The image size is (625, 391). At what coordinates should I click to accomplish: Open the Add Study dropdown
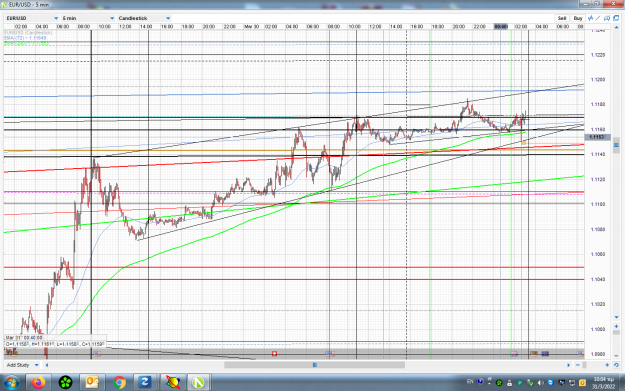(22, 365)
